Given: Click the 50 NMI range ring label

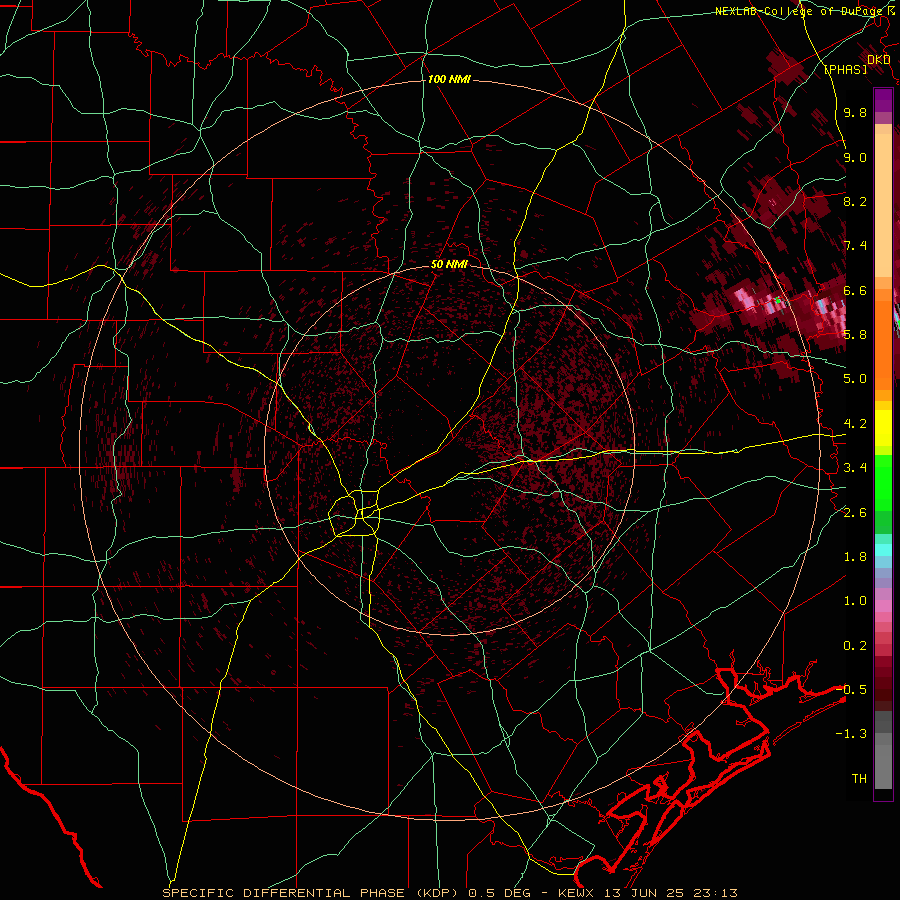Looking at the screenshot, I should [x=449, y=265].
